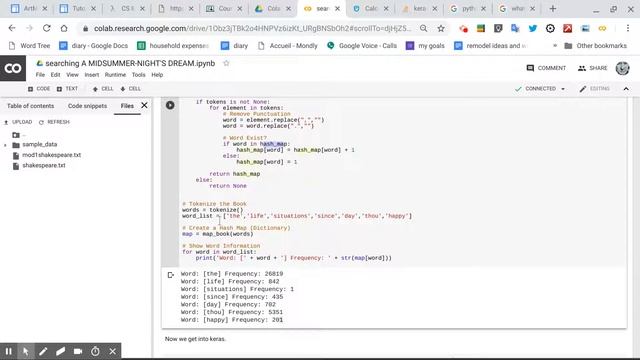The height and width of the screenshot is (360, 640).
Task: Open the Colab logo home
Action: pos(13,68)
